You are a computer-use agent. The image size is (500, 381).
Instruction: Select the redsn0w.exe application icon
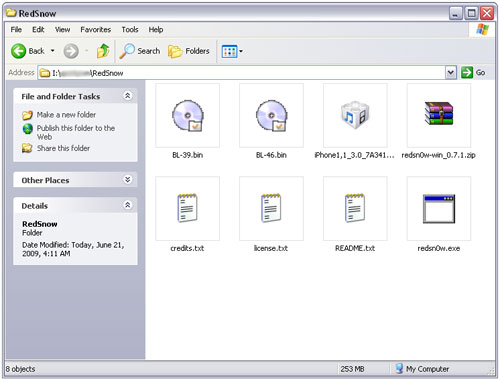[439, 209]
